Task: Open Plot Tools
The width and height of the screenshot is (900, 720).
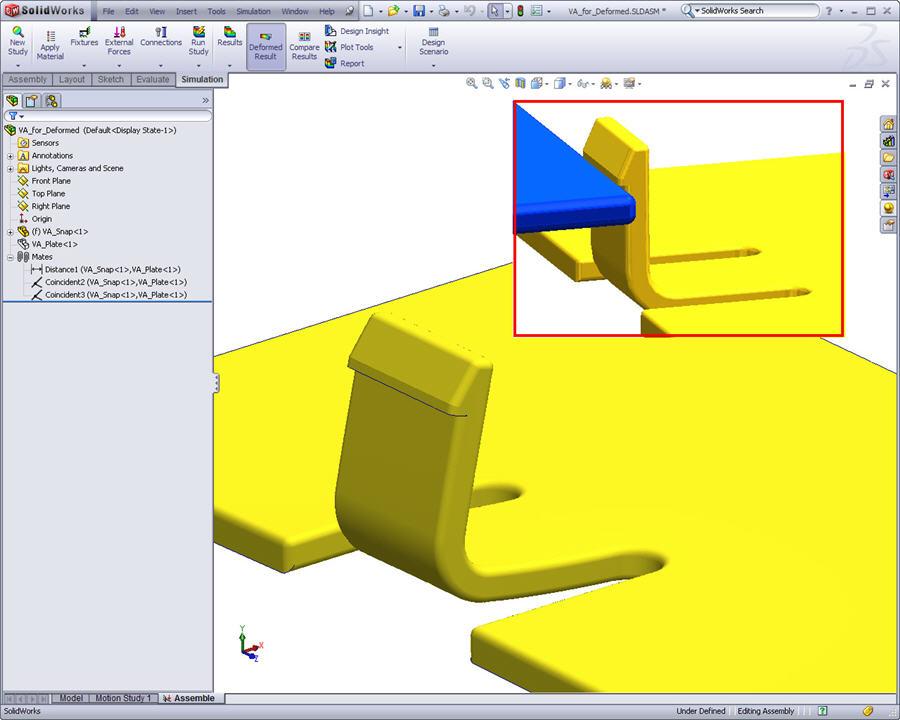Action: click(350, 47)
